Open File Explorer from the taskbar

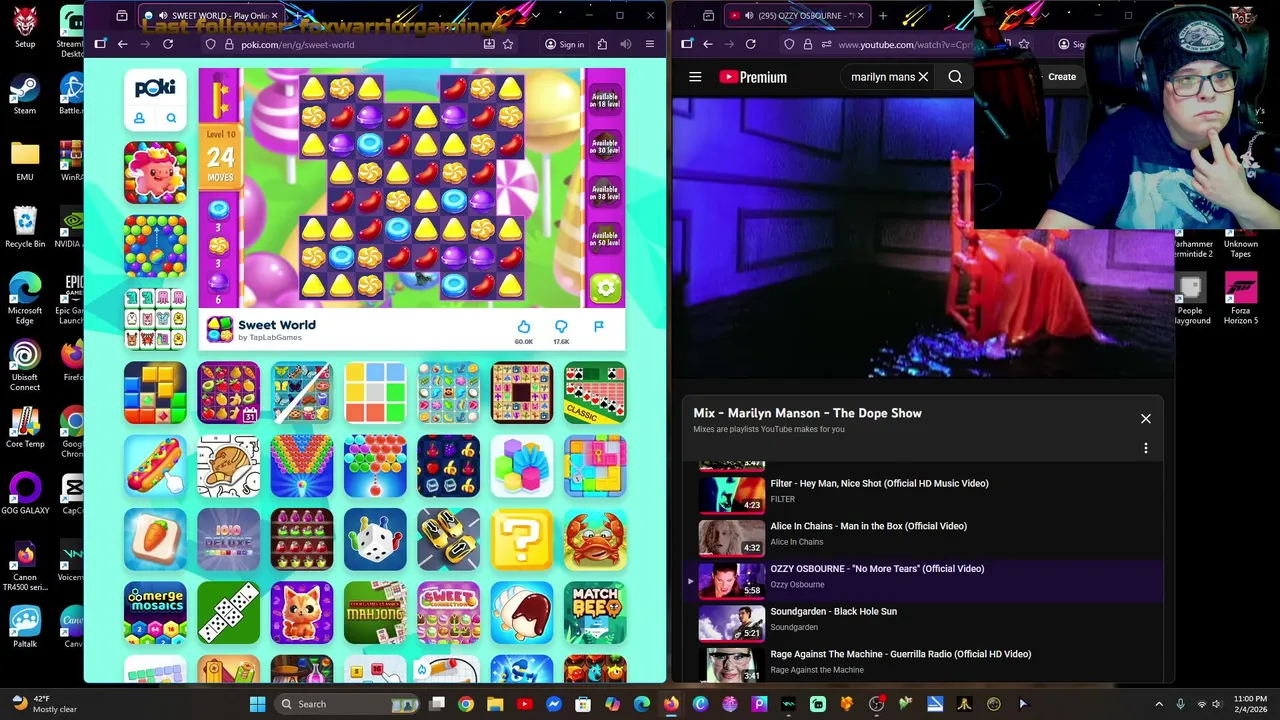pyautogui.click(x=495, y=704)
